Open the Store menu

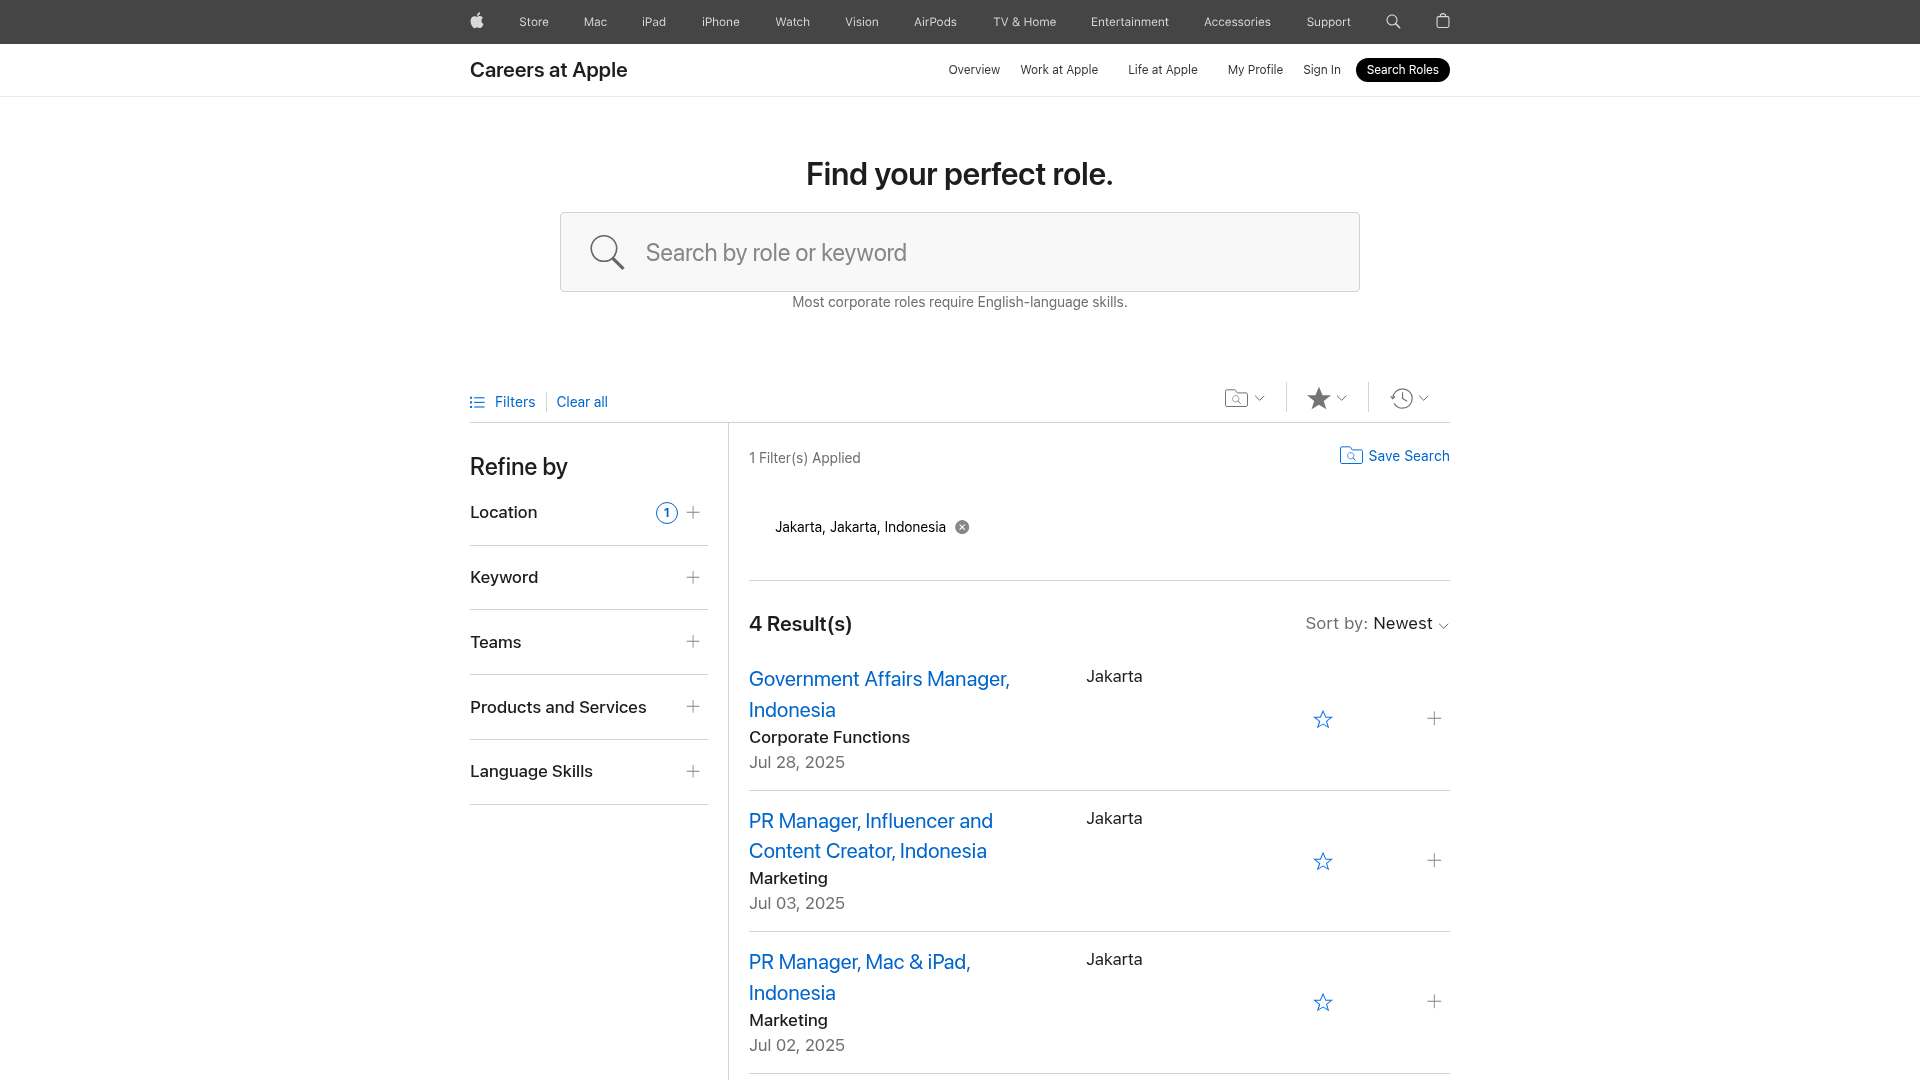533,22
